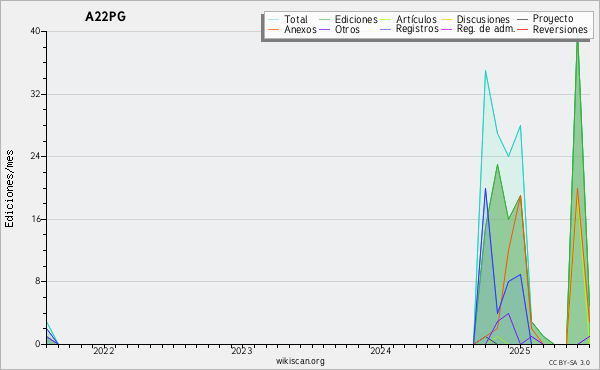Click the CC BY-SA 3.0 license text
This screenshot has width=600, height=370.
coord(569,362)
